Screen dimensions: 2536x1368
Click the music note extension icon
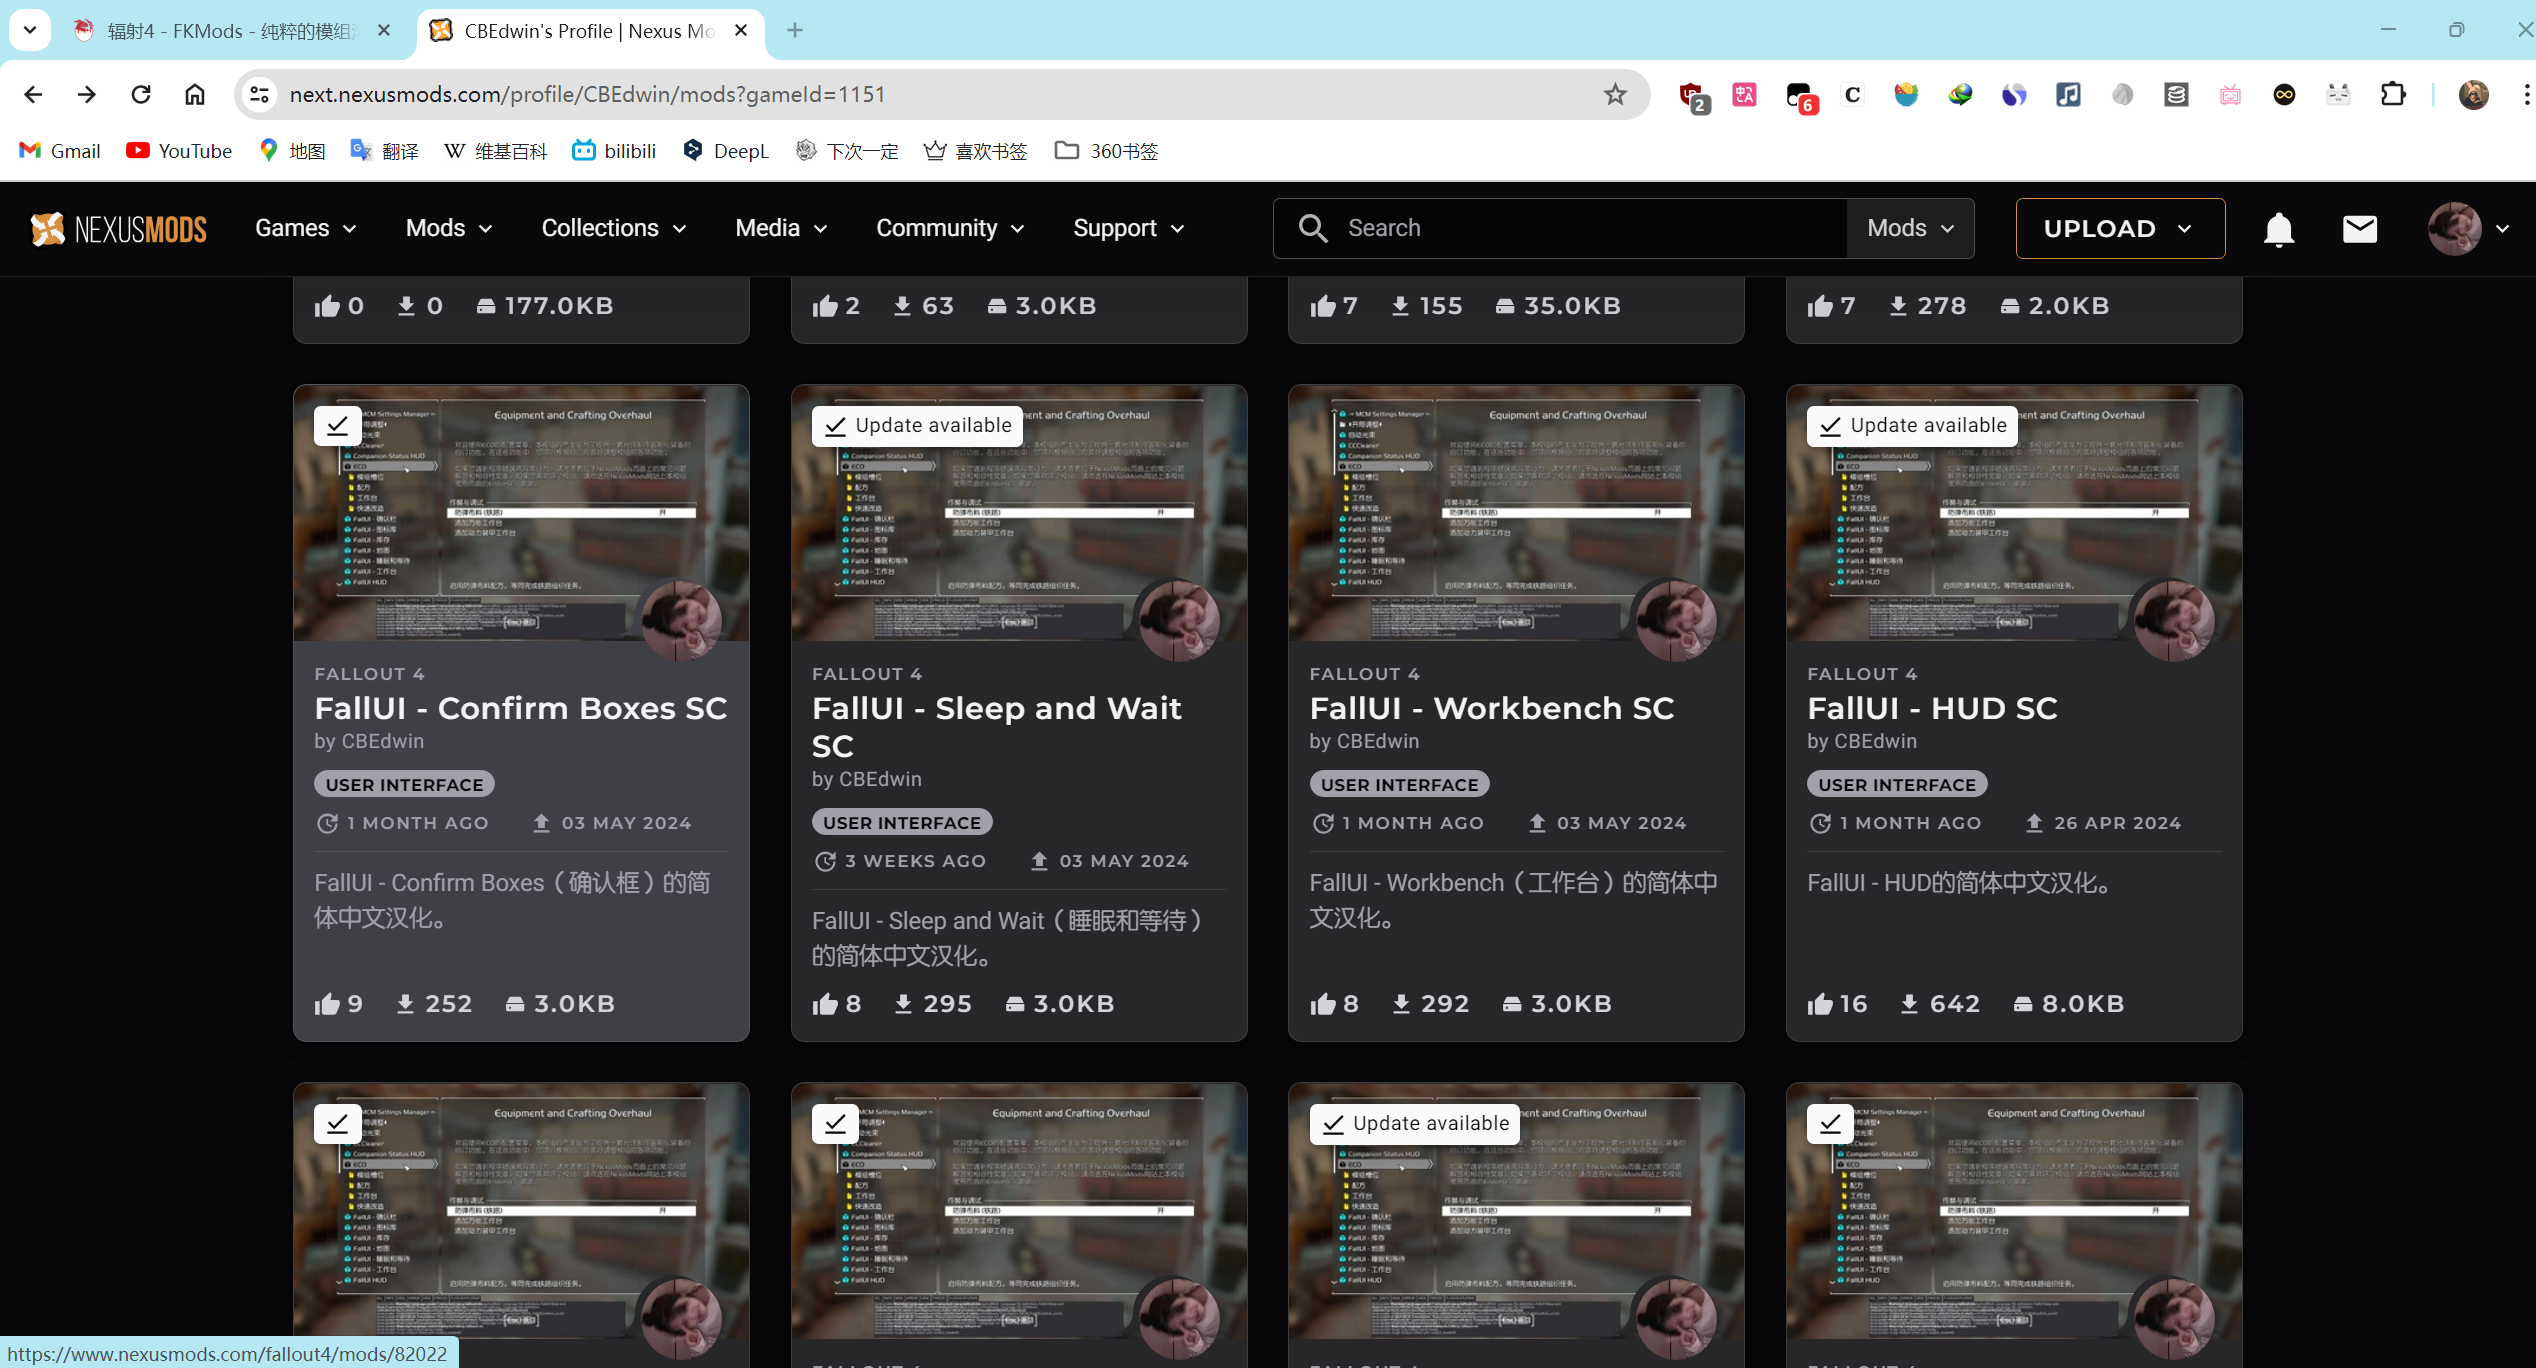coord(2068,94)
